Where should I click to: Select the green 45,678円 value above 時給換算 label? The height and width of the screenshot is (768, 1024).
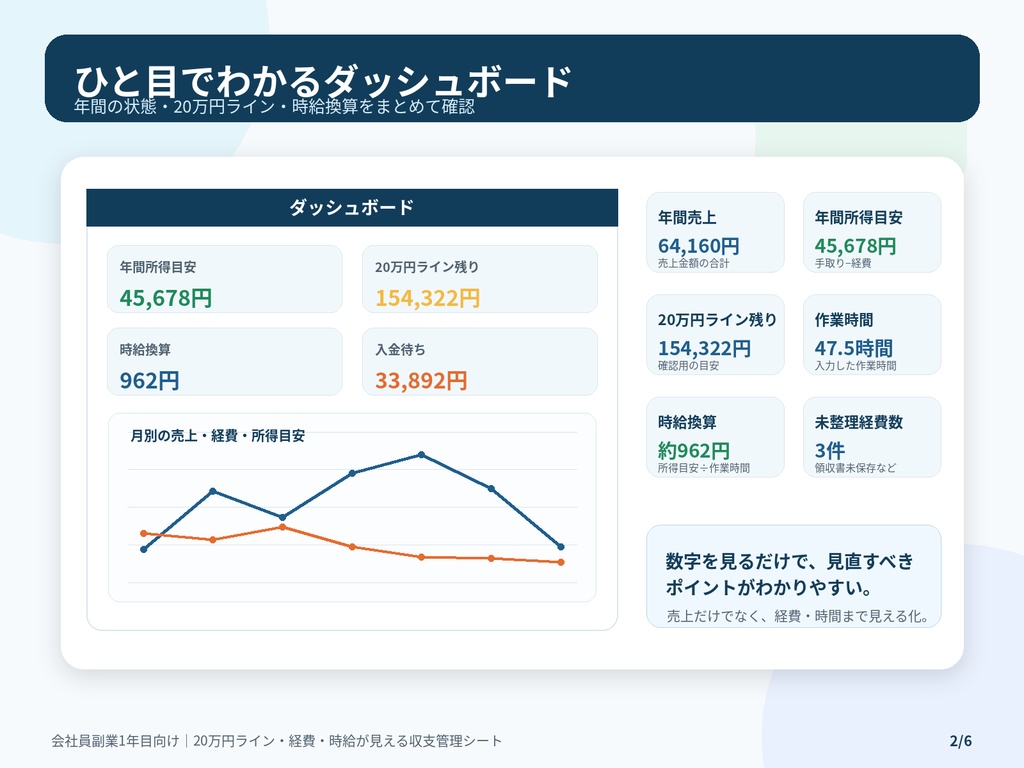pos(166,298)
